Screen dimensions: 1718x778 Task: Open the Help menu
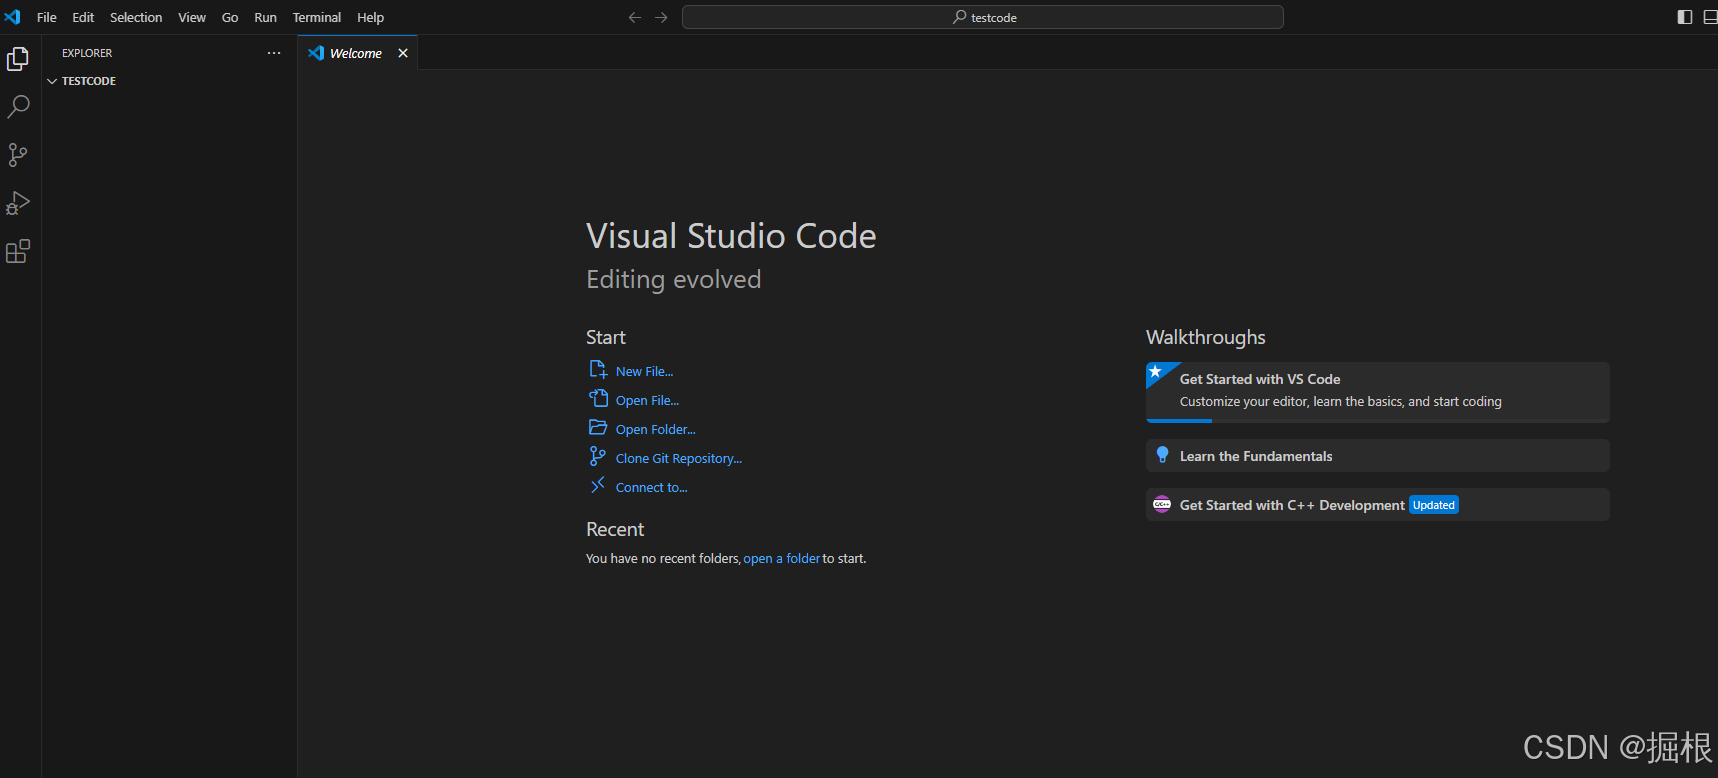click(371, 17)
